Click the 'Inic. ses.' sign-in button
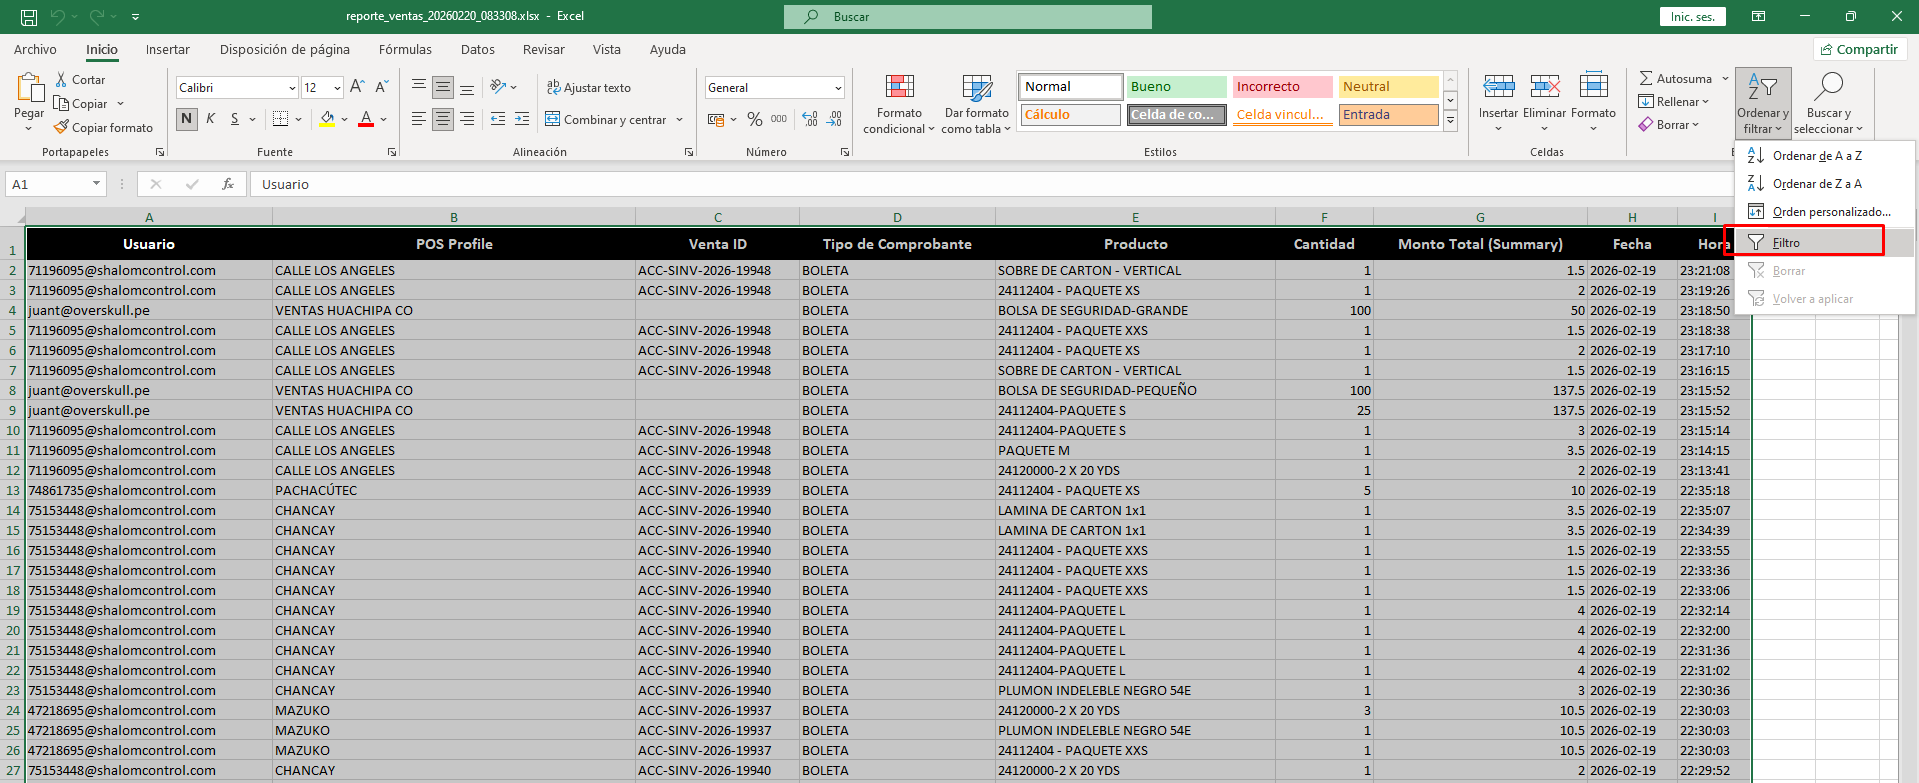Screen dimensions: 1919x783 click(1692, 17)
